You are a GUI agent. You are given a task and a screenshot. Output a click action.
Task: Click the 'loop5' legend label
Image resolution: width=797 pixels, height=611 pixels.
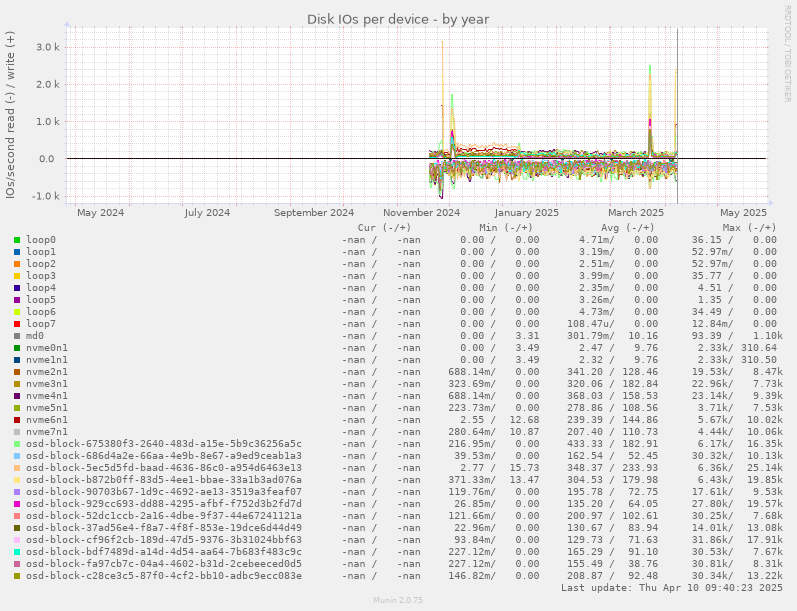41,300
